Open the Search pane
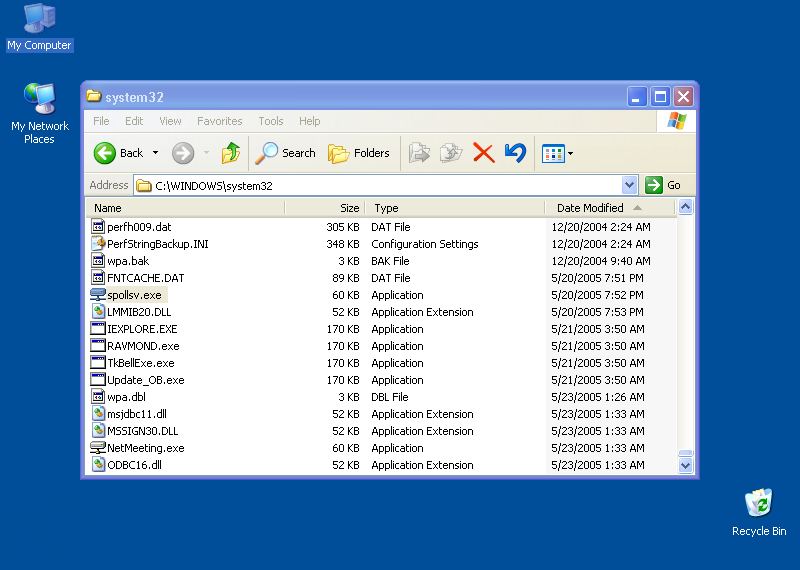 click(286, 153)
